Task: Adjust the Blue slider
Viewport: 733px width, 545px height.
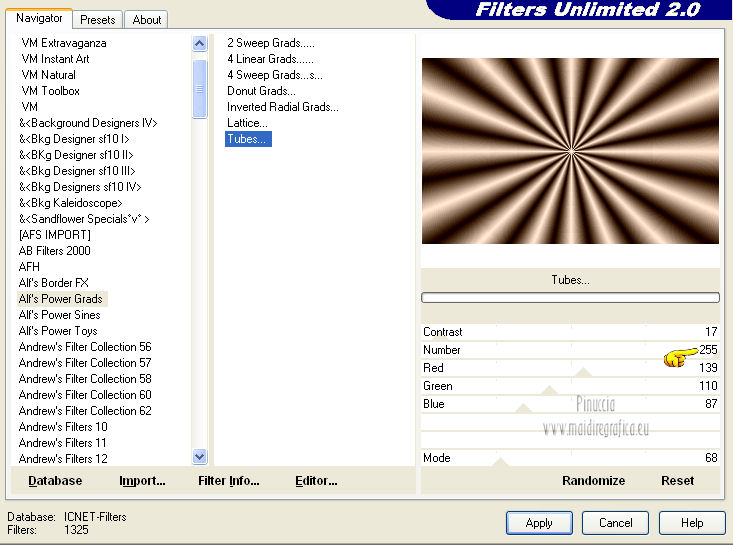Action: click(x=570, y=404)
